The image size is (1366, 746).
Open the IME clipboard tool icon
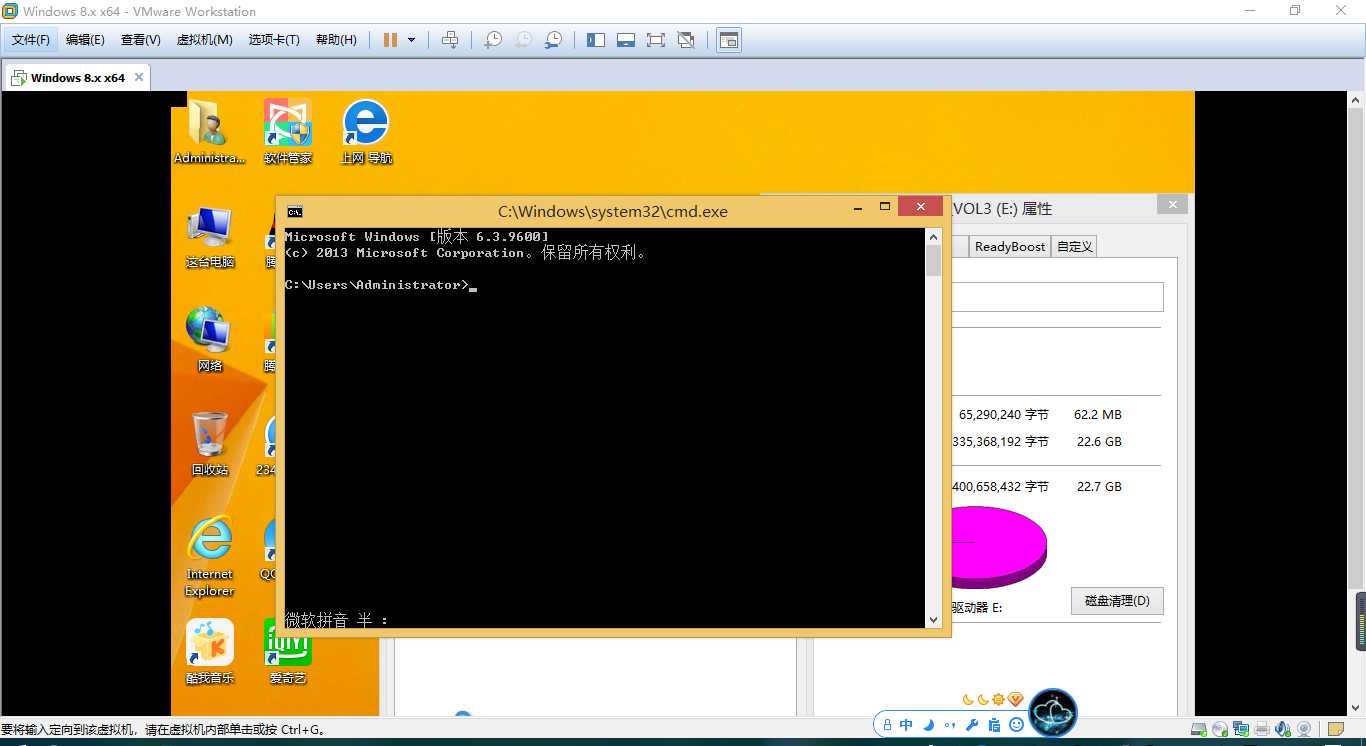(x=994, y=725)
